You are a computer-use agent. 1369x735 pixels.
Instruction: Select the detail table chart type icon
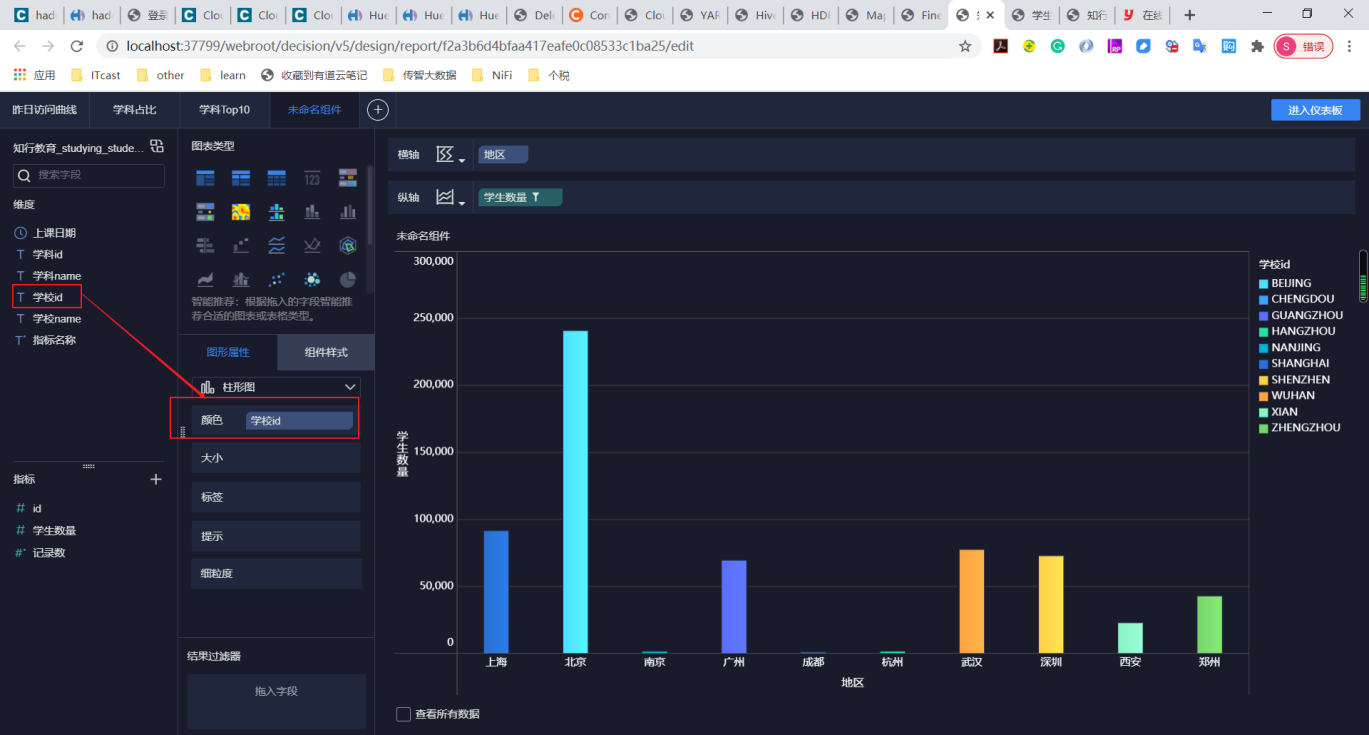point(277,179)
